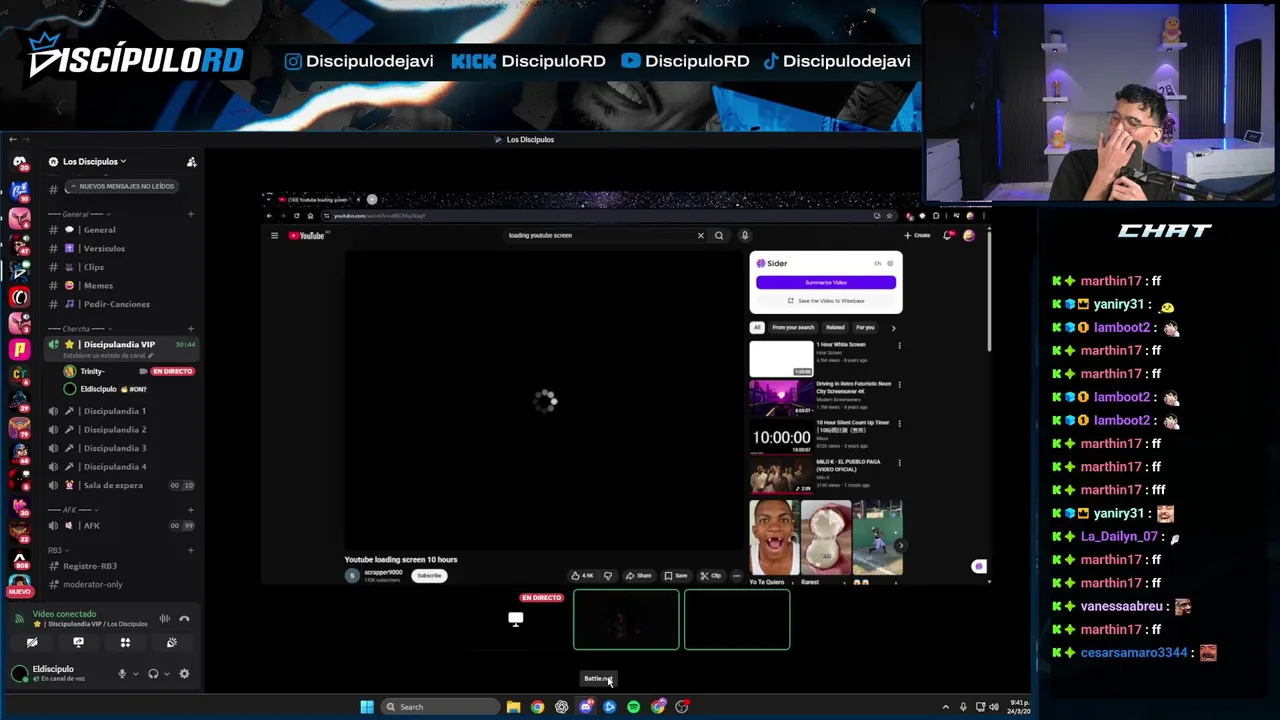This screenshot has height=720, width=1280.
Task: Subscribe to scrapper9000 channel
Action: [x=429, y=576]
